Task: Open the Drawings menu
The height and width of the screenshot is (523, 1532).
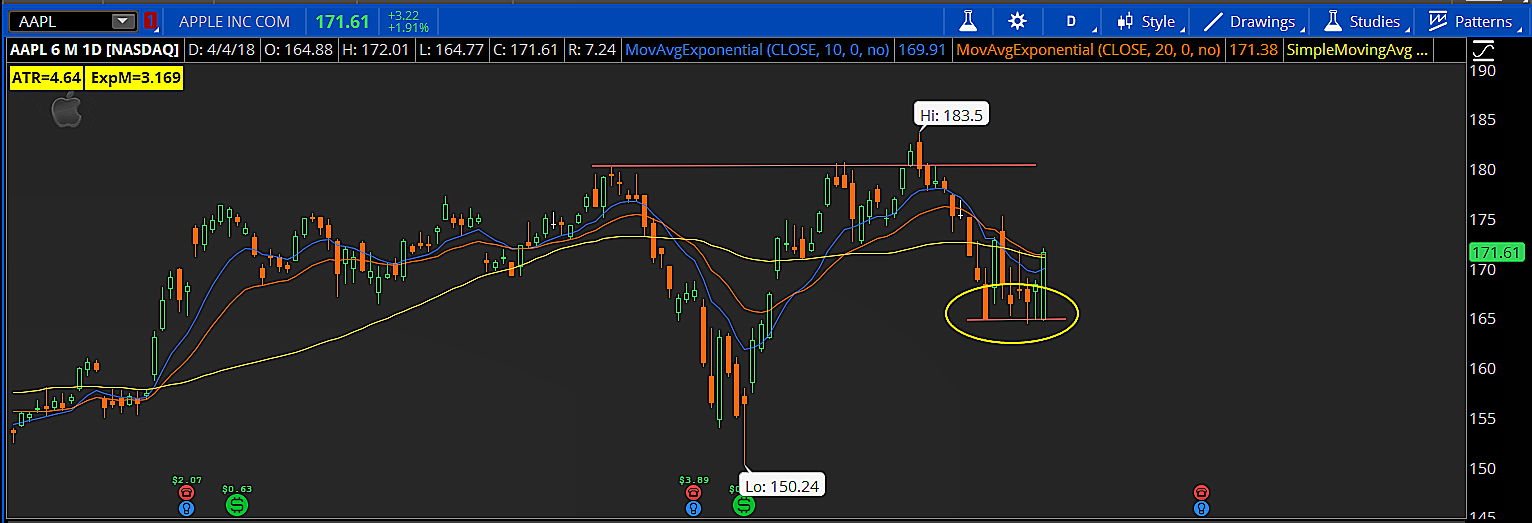Action: (1250, 20)
